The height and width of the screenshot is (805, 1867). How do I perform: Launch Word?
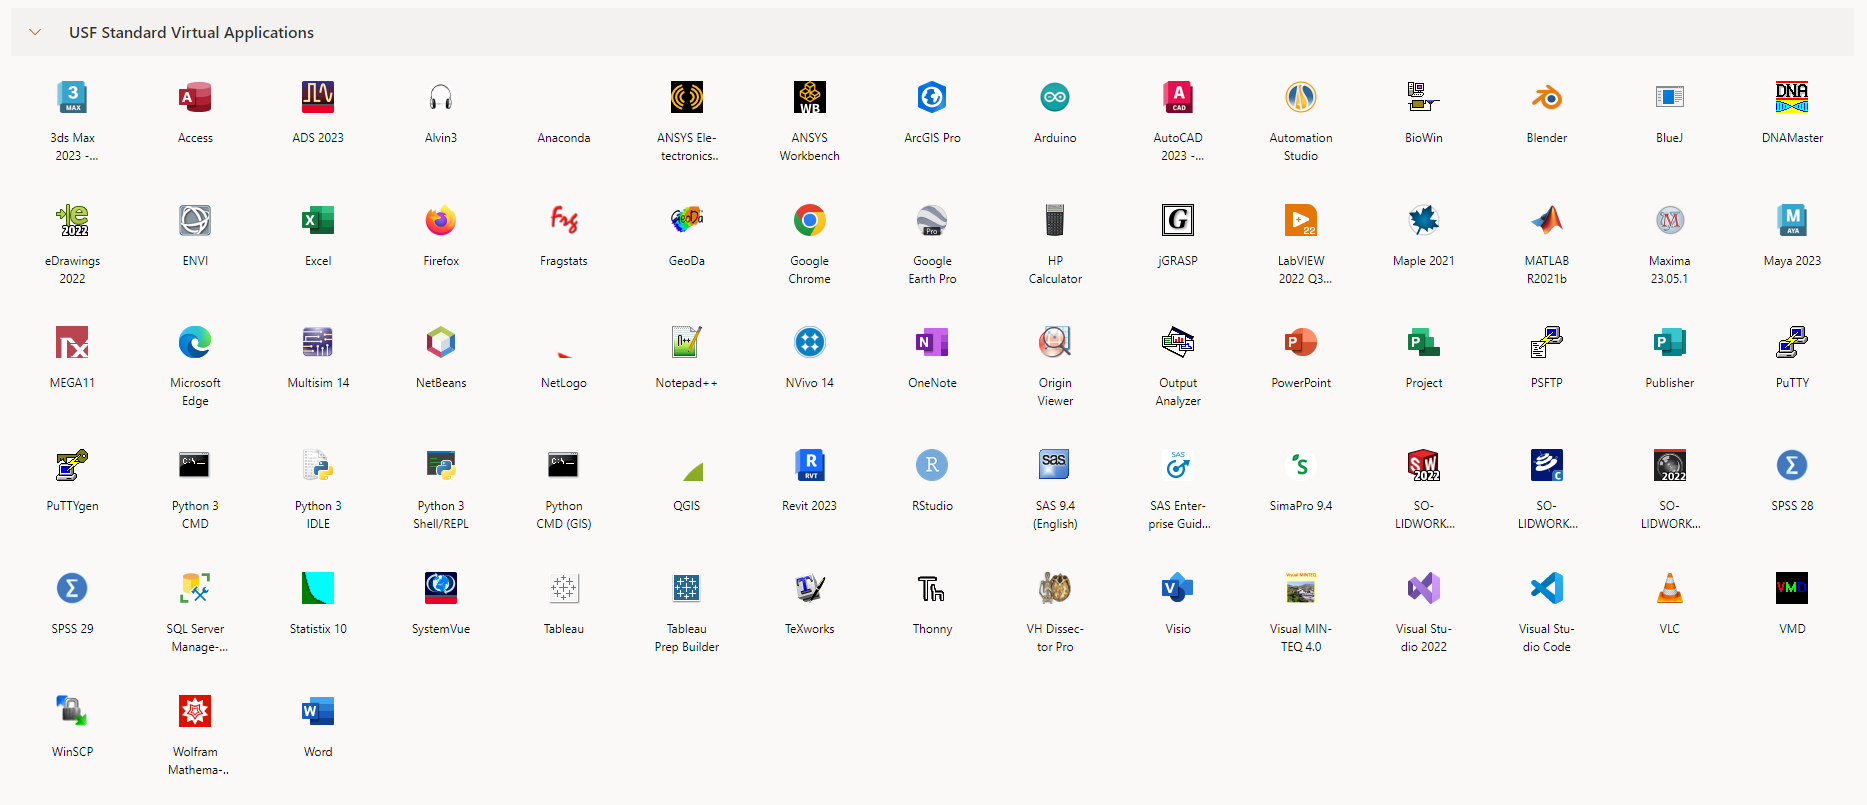point(318,712)
